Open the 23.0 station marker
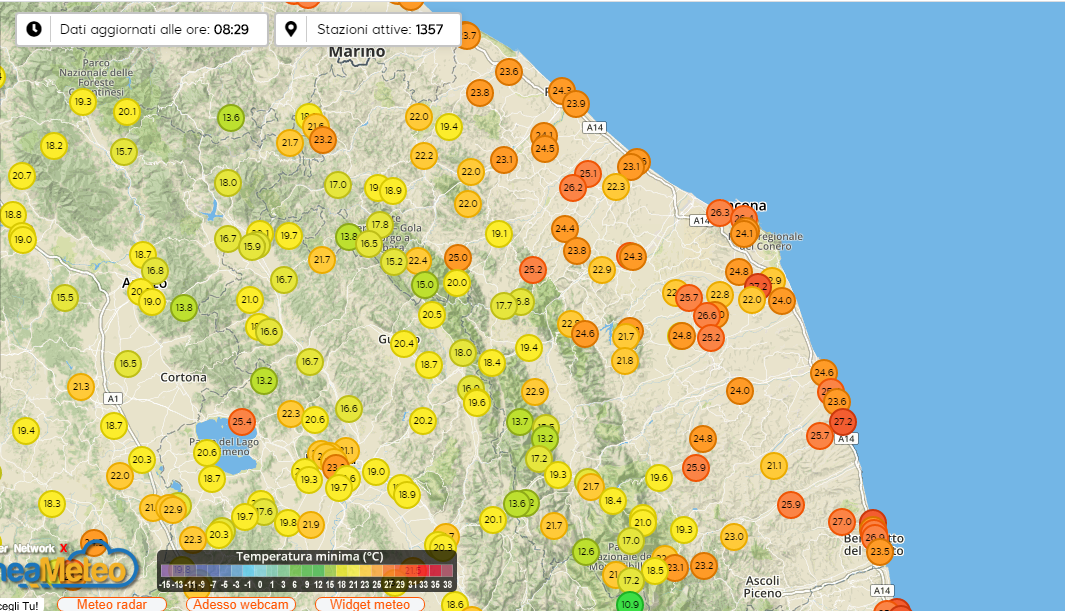The height and width of the screenshot is (611, 1065). (734, 537)
